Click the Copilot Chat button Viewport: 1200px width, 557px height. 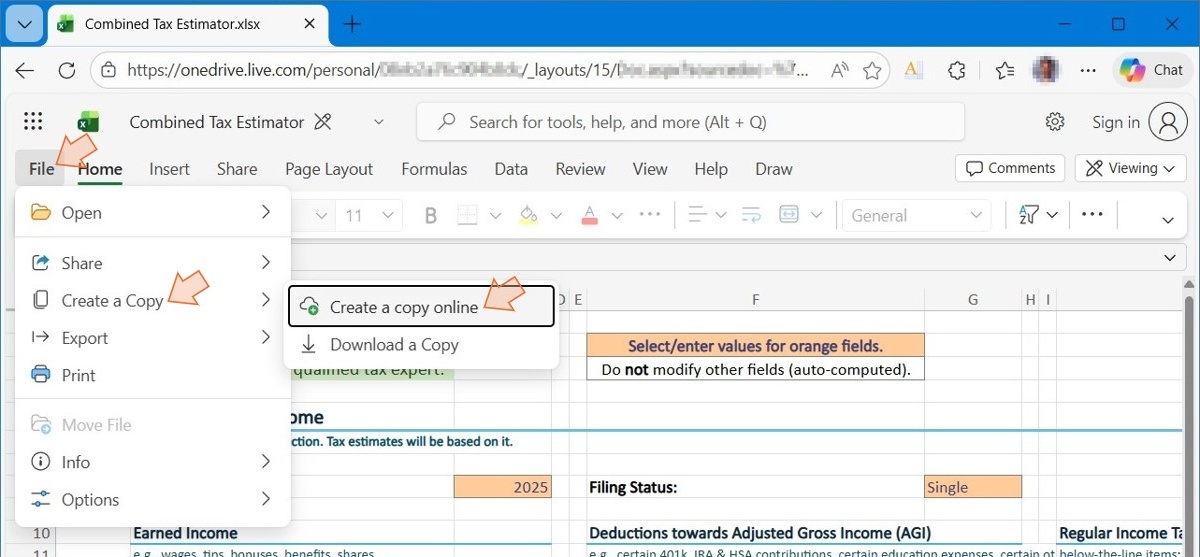[1151, 70]
